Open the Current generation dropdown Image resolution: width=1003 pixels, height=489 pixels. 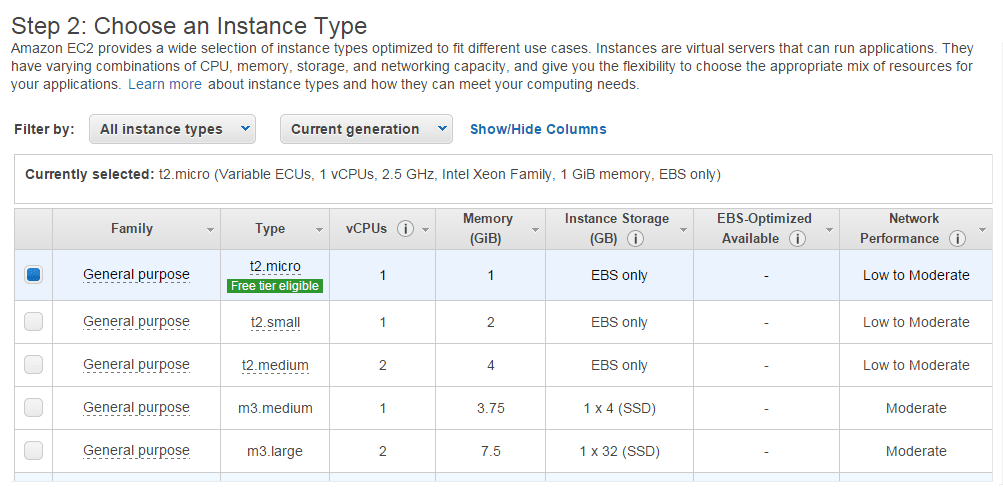366,129
